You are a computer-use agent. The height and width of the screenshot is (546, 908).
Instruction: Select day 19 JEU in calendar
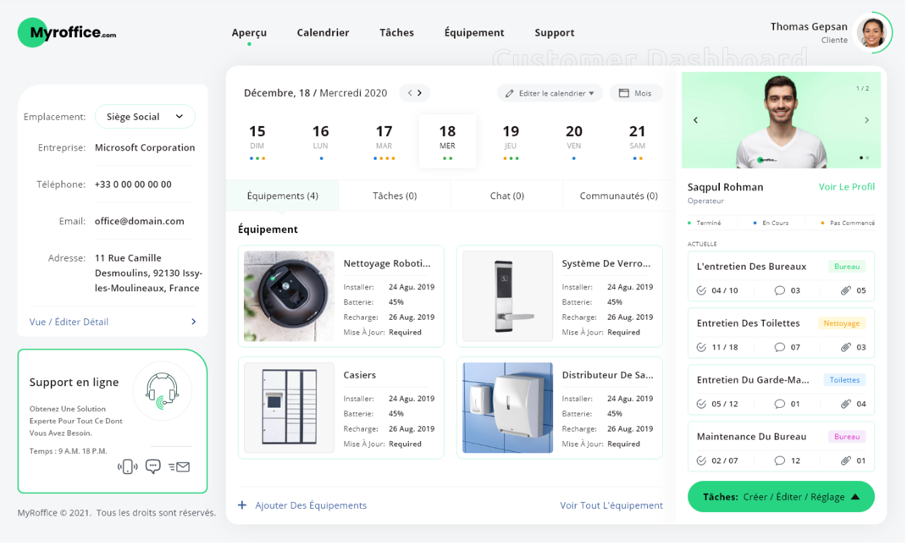click(511, 142)
